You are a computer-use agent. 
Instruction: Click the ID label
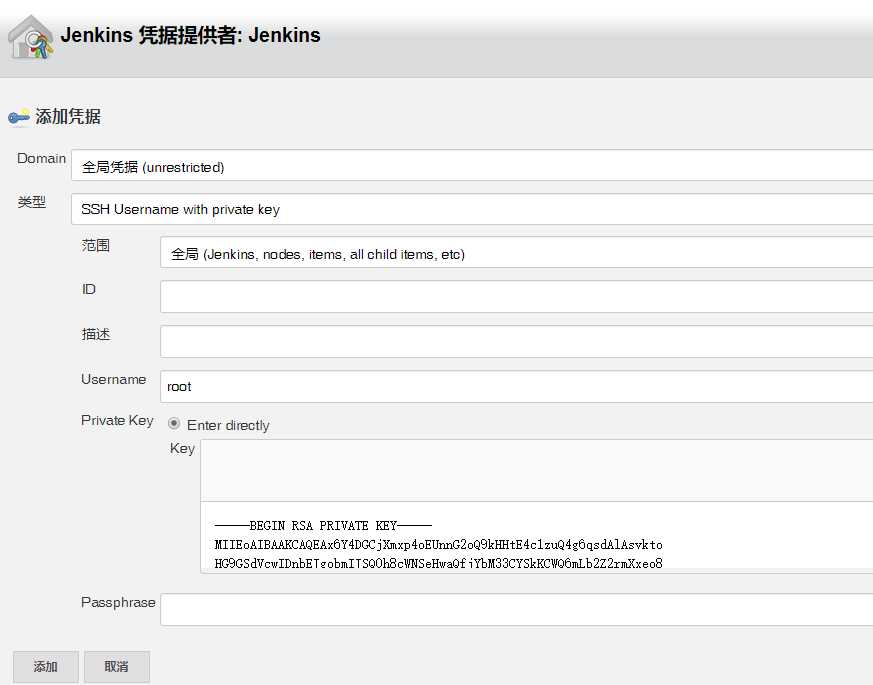(89, 289)
